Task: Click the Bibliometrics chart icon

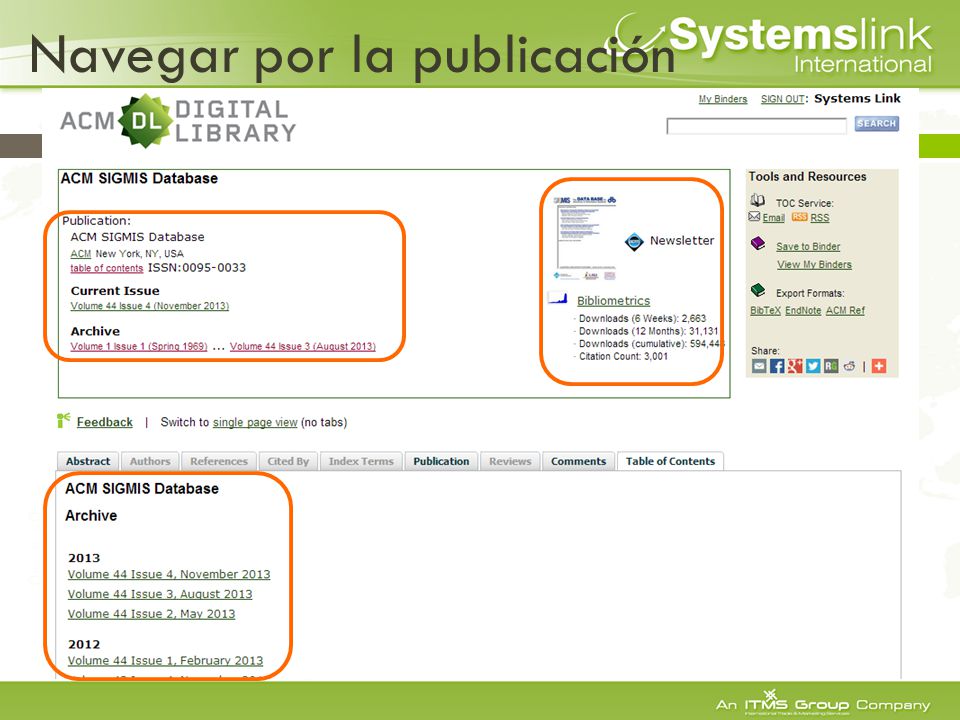Action: tap(558, 298)
